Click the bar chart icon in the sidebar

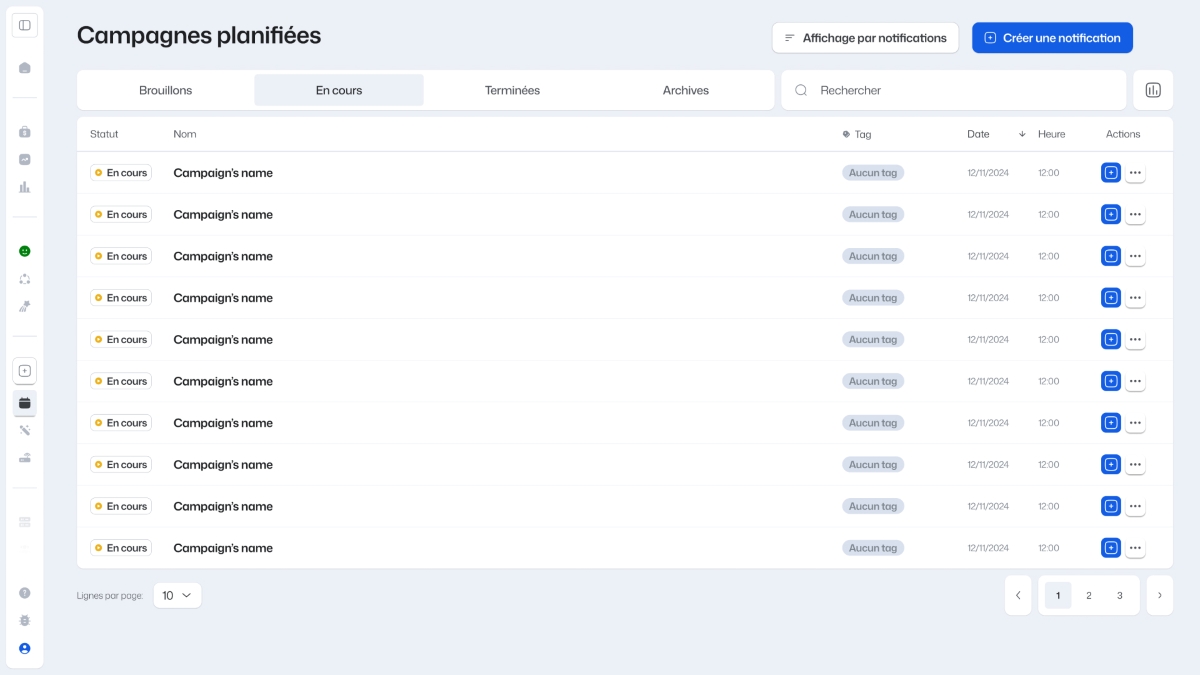(25, 187)
